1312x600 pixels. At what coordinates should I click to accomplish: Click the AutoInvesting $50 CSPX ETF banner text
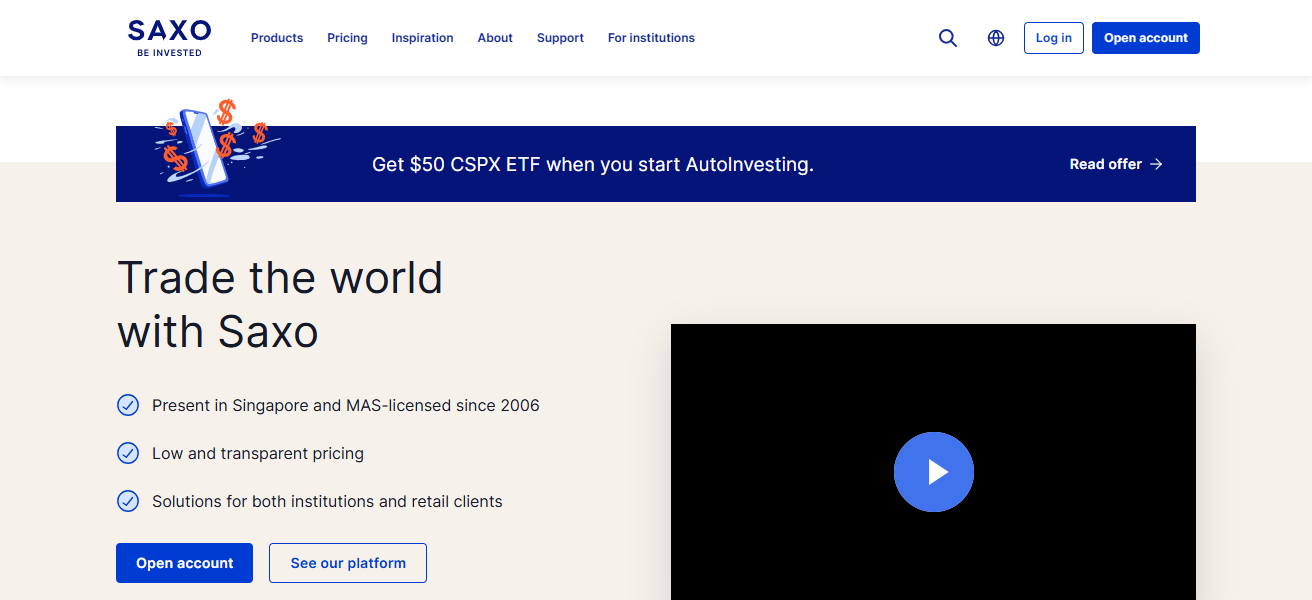(x=593, y=164)
